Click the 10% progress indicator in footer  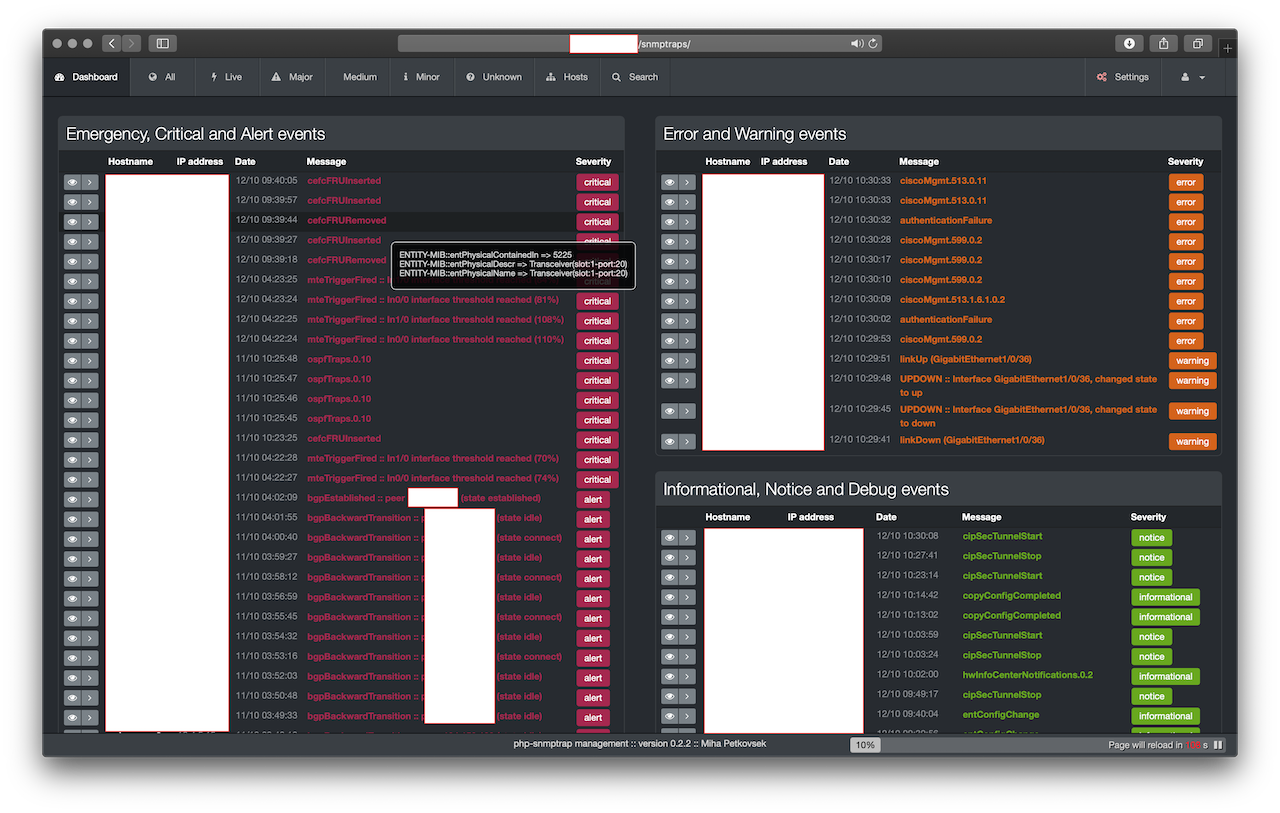click(x=865, y=745)
